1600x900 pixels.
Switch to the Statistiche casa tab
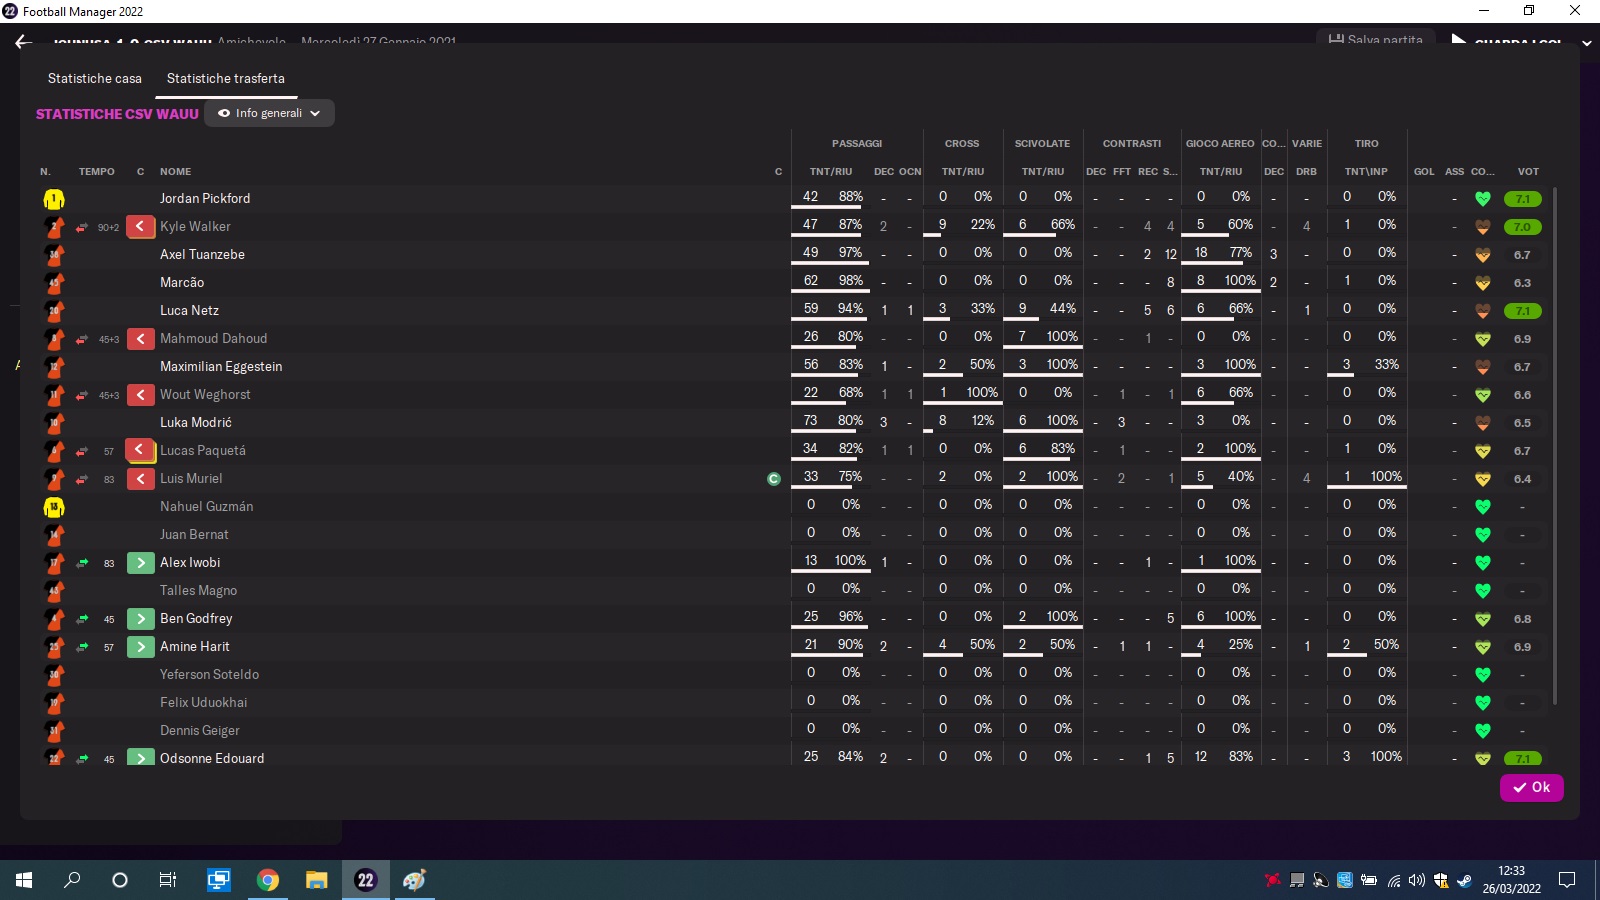point(95,78)
